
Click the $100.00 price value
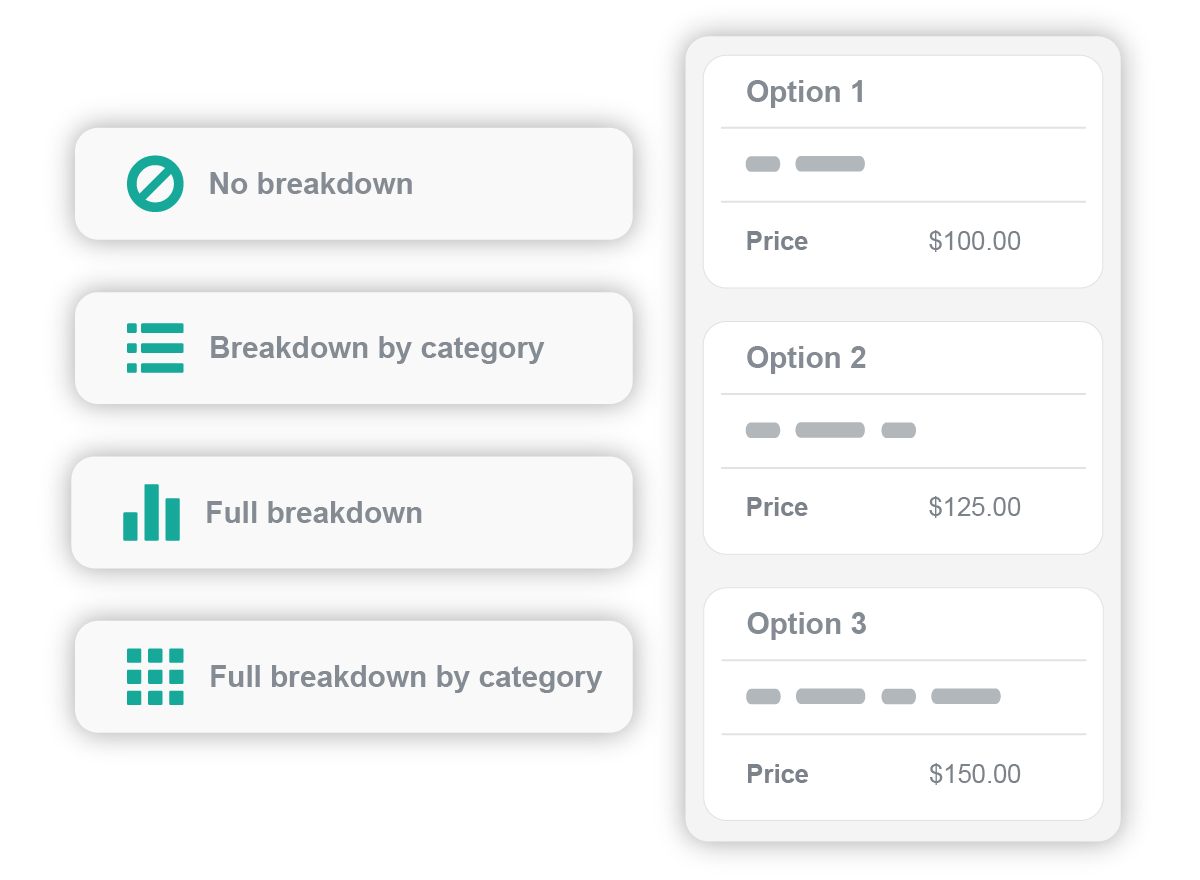click(974, 241)
